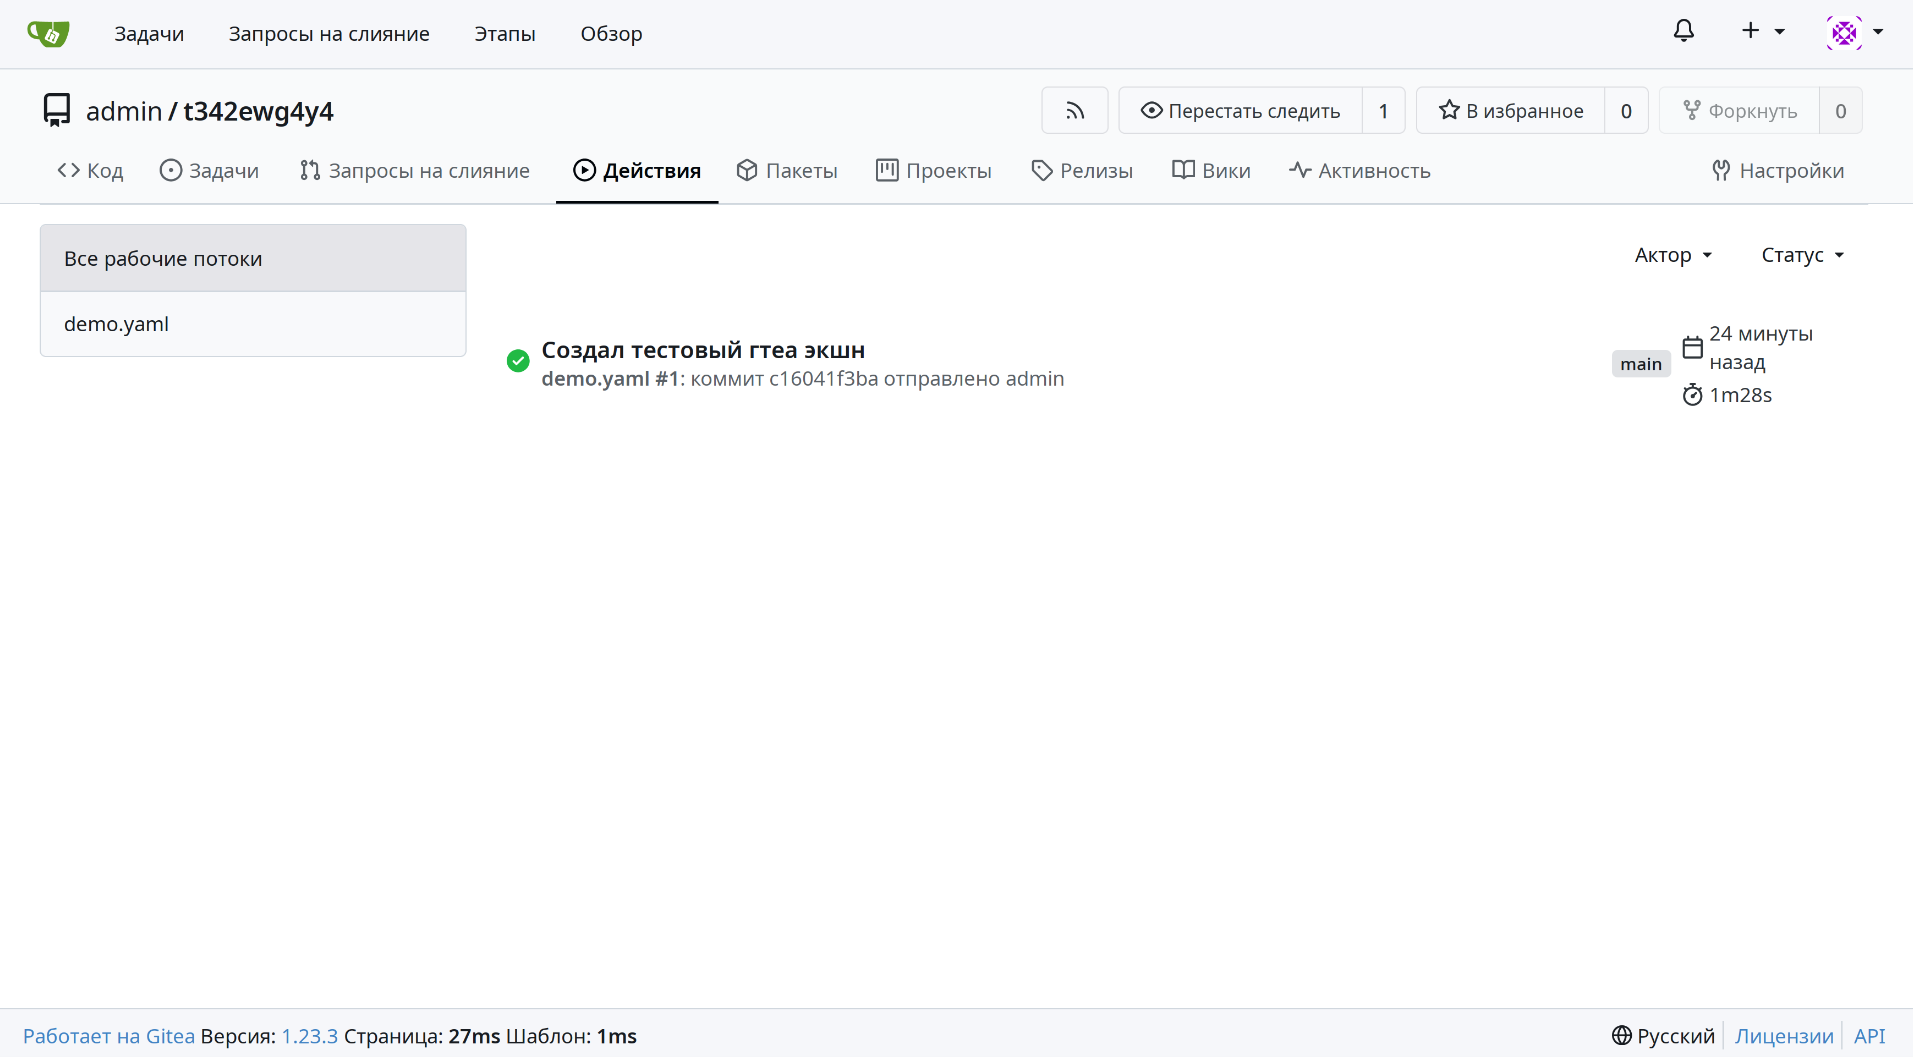This screenshot has height=1057, width=1913.
Task: Open Запросы на слияние in top navigation
Action: [329, 34]
